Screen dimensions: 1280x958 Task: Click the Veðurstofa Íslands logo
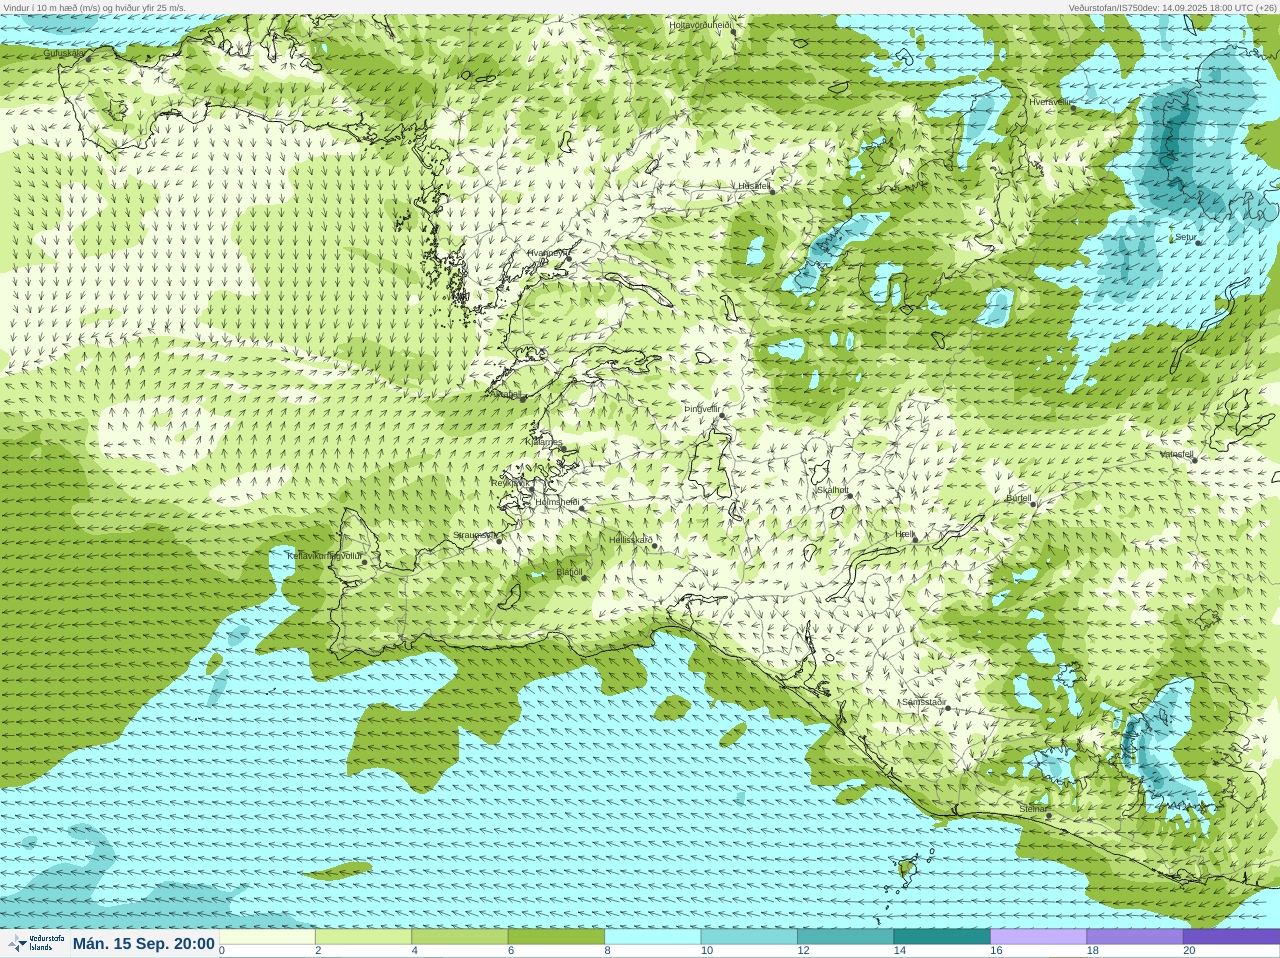pos(35,943)
